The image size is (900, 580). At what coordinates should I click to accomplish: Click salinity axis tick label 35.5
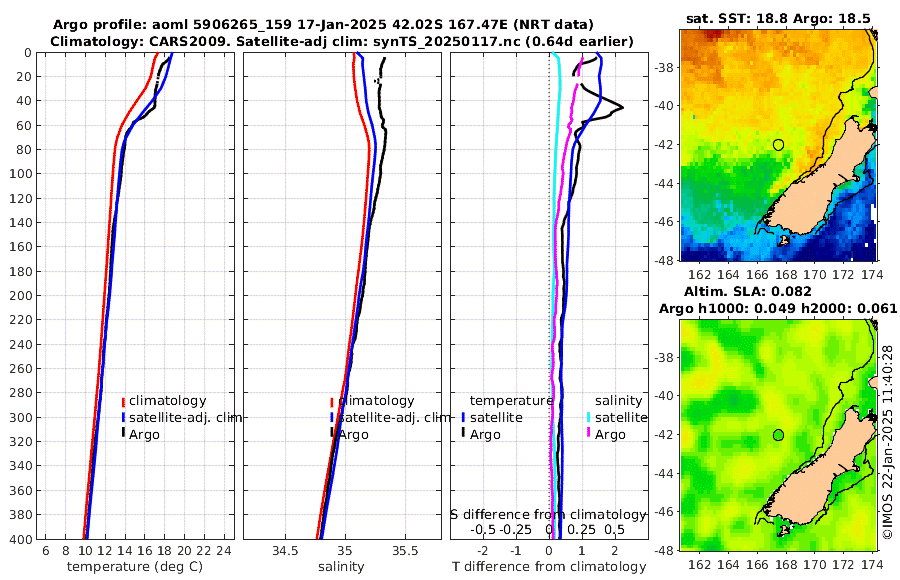405,551
